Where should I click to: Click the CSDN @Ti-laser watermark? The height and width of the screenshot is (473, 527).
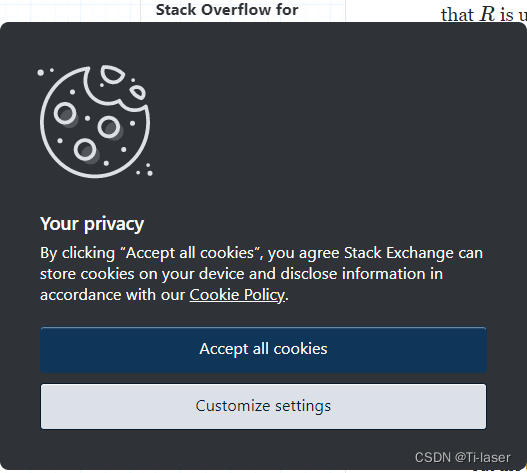pos(462,458)
